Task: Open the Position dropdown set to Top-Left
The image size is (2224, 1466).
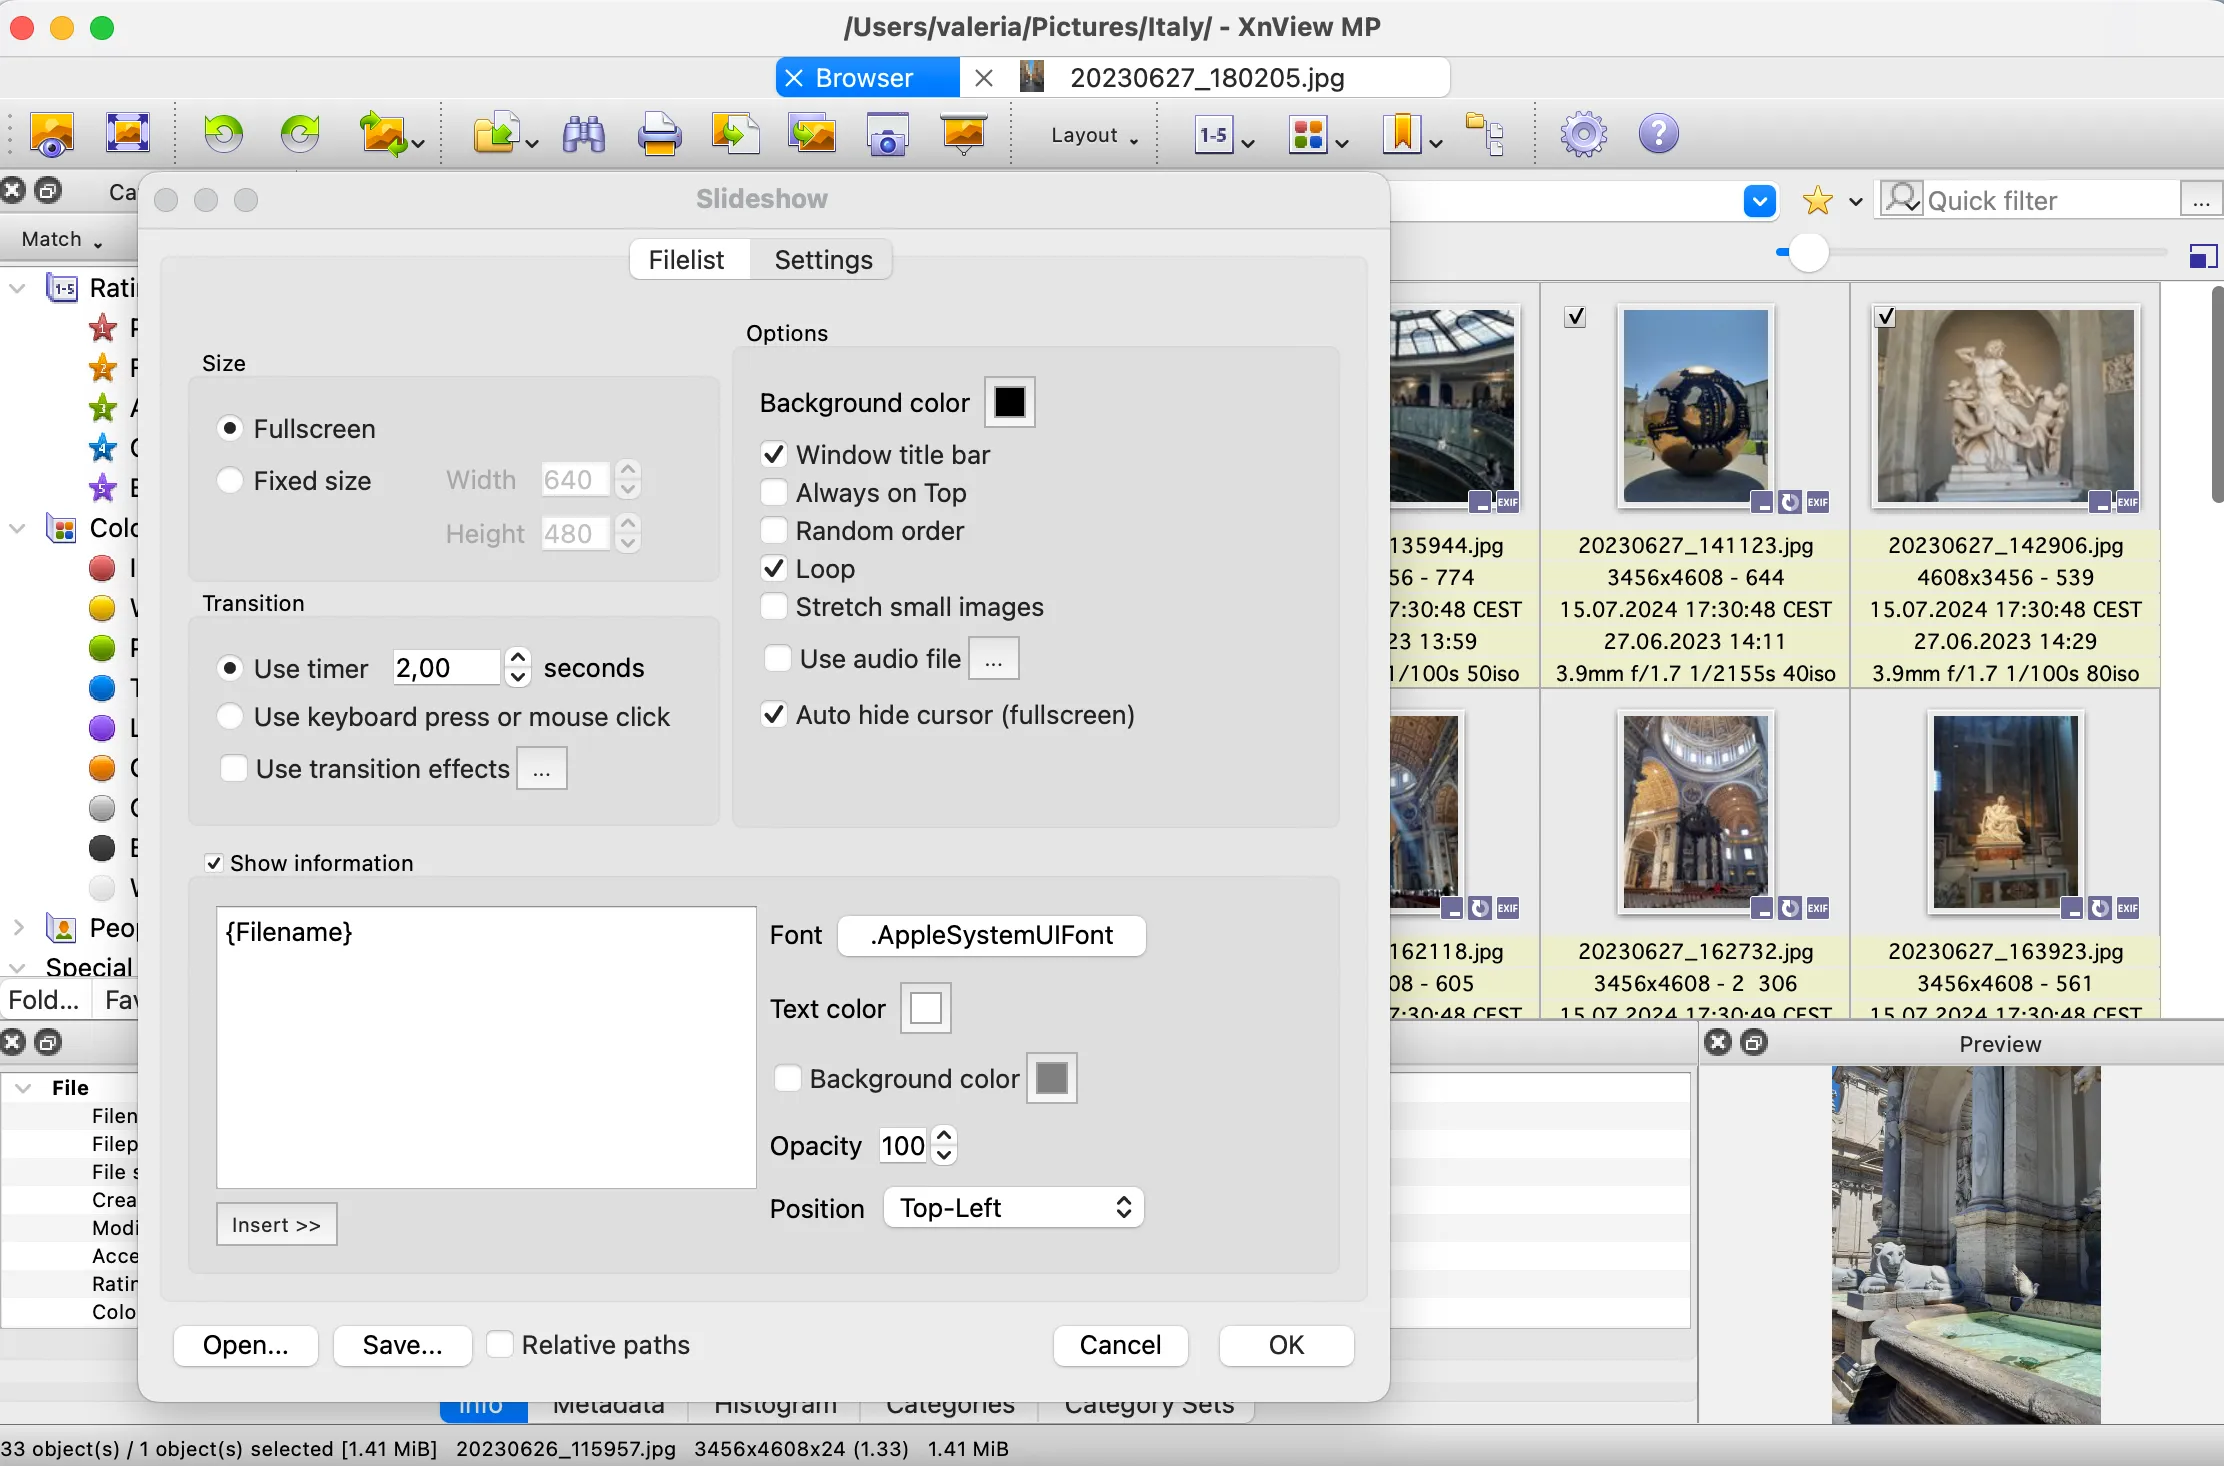Action: tap(1012, 1207)
